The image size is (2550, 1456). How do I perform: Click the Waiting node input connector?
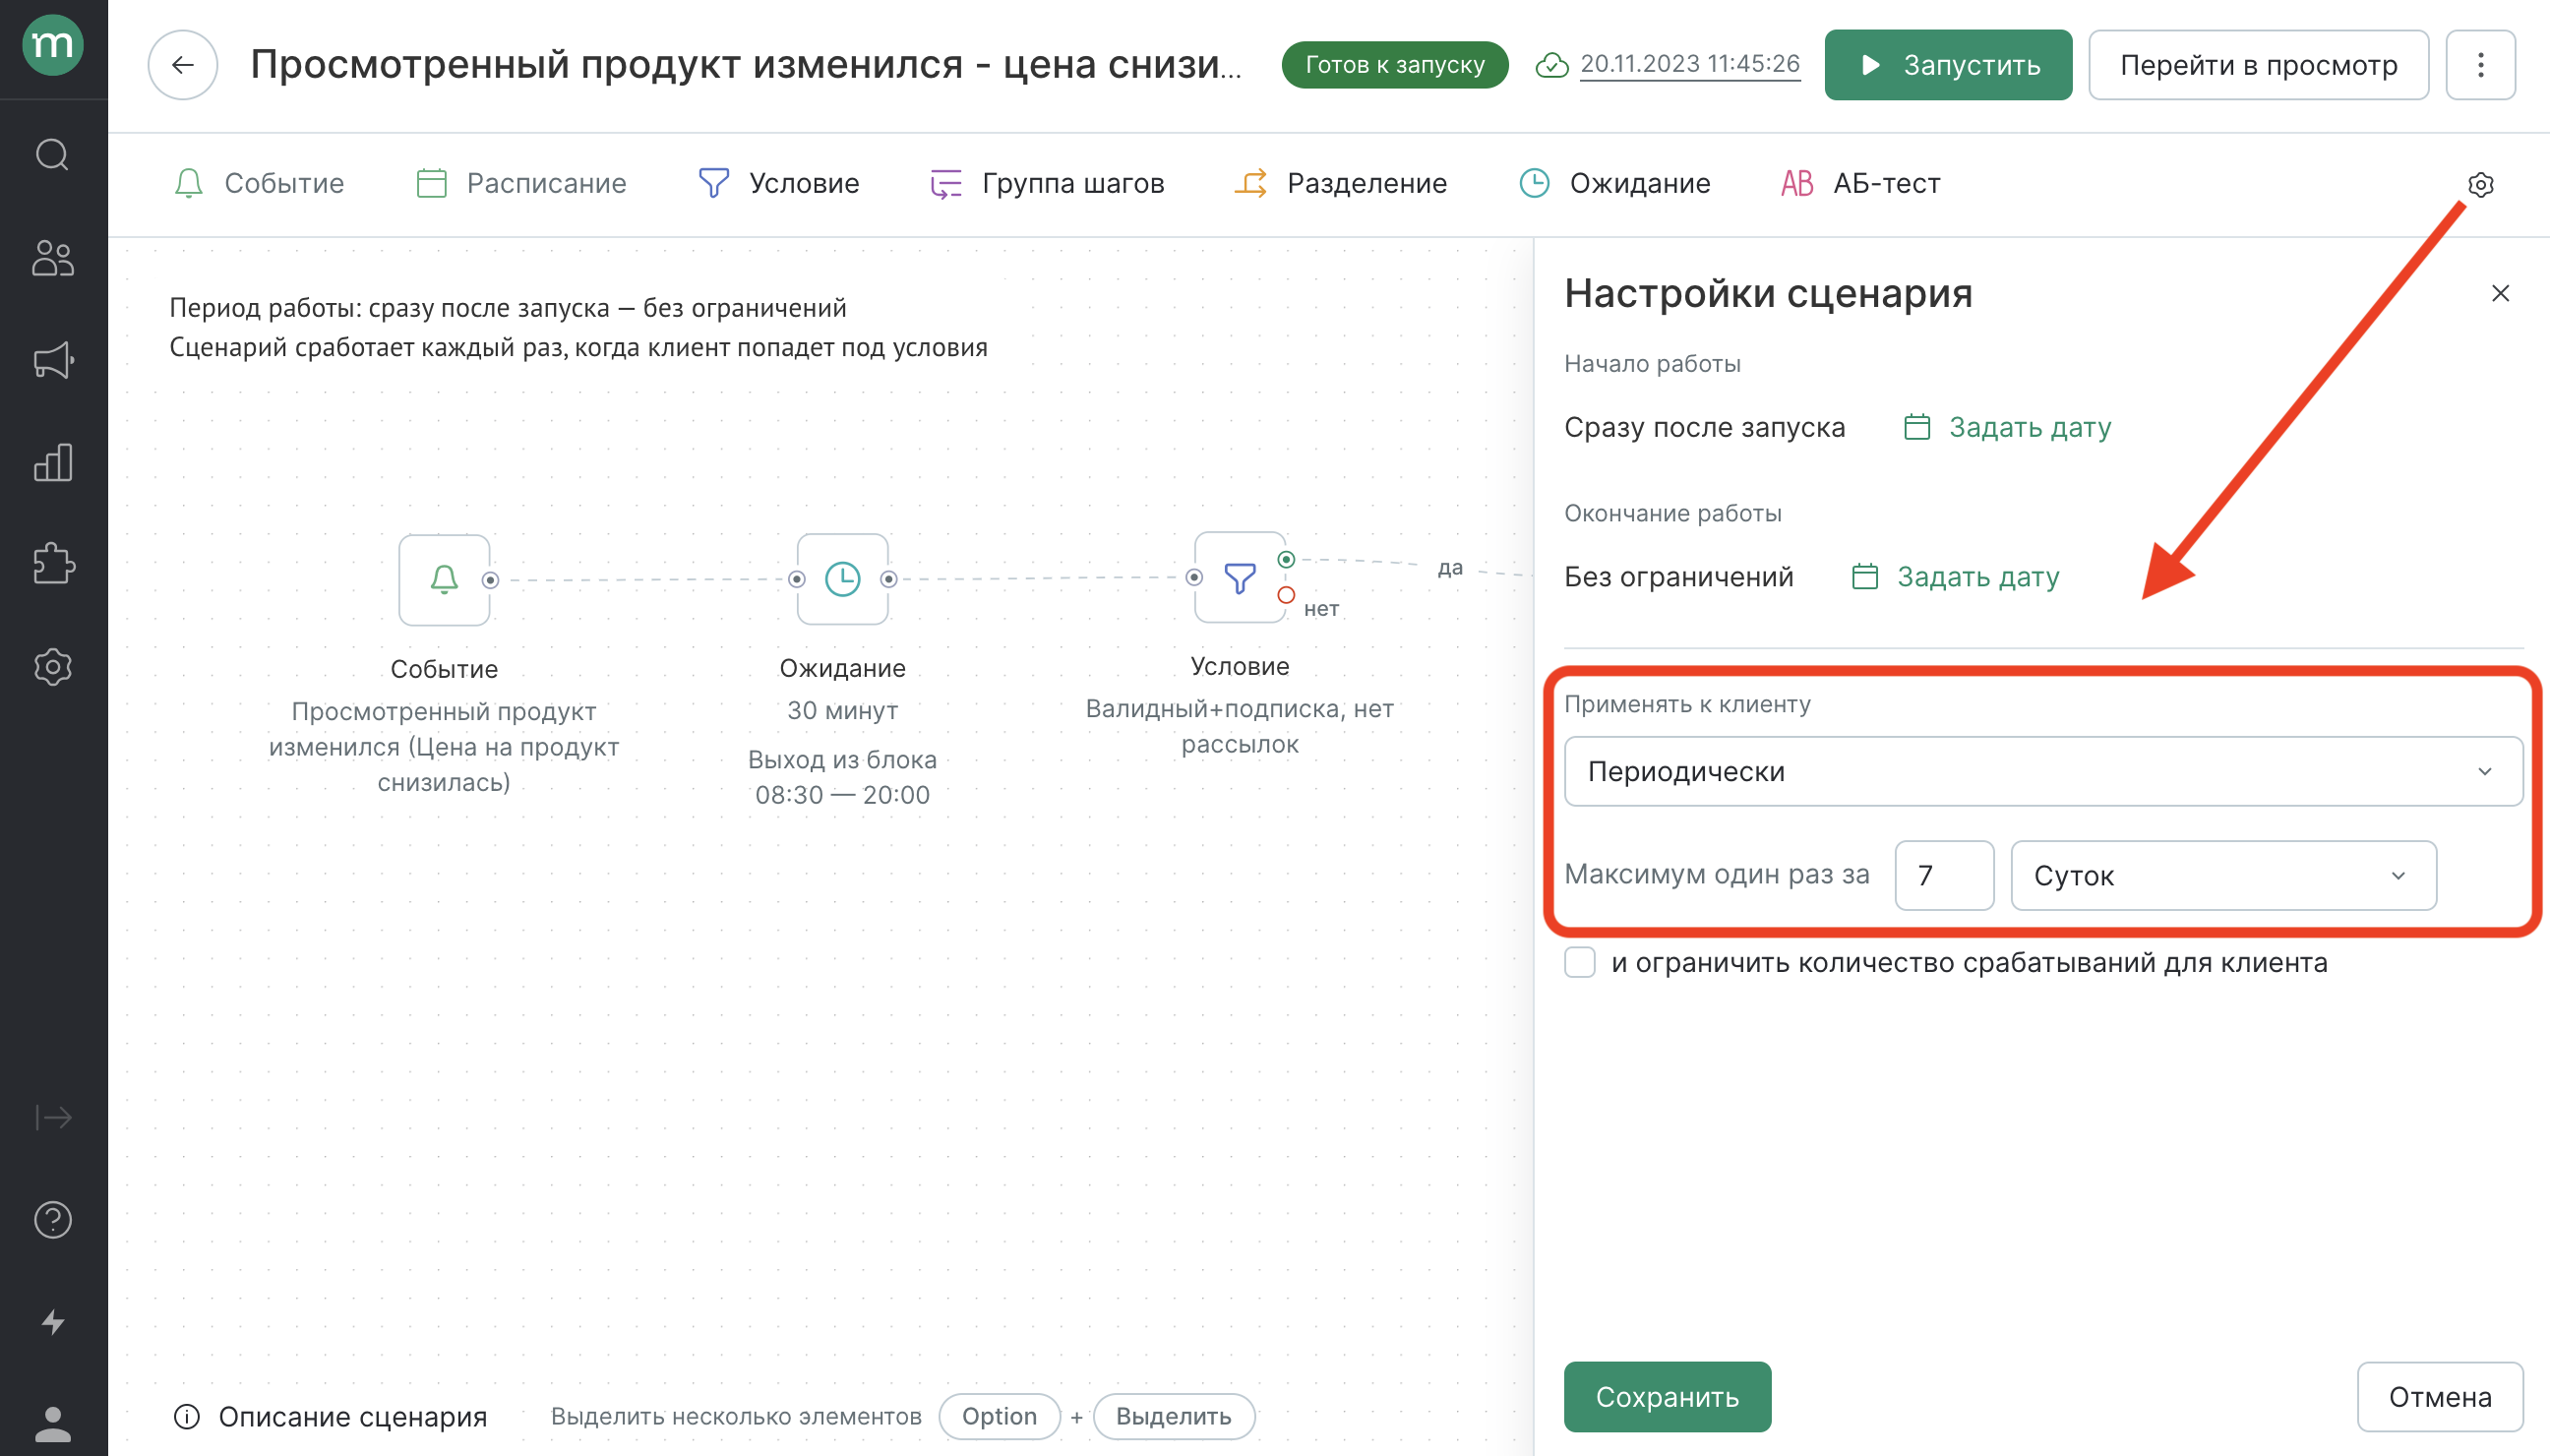tap(797, 579)
